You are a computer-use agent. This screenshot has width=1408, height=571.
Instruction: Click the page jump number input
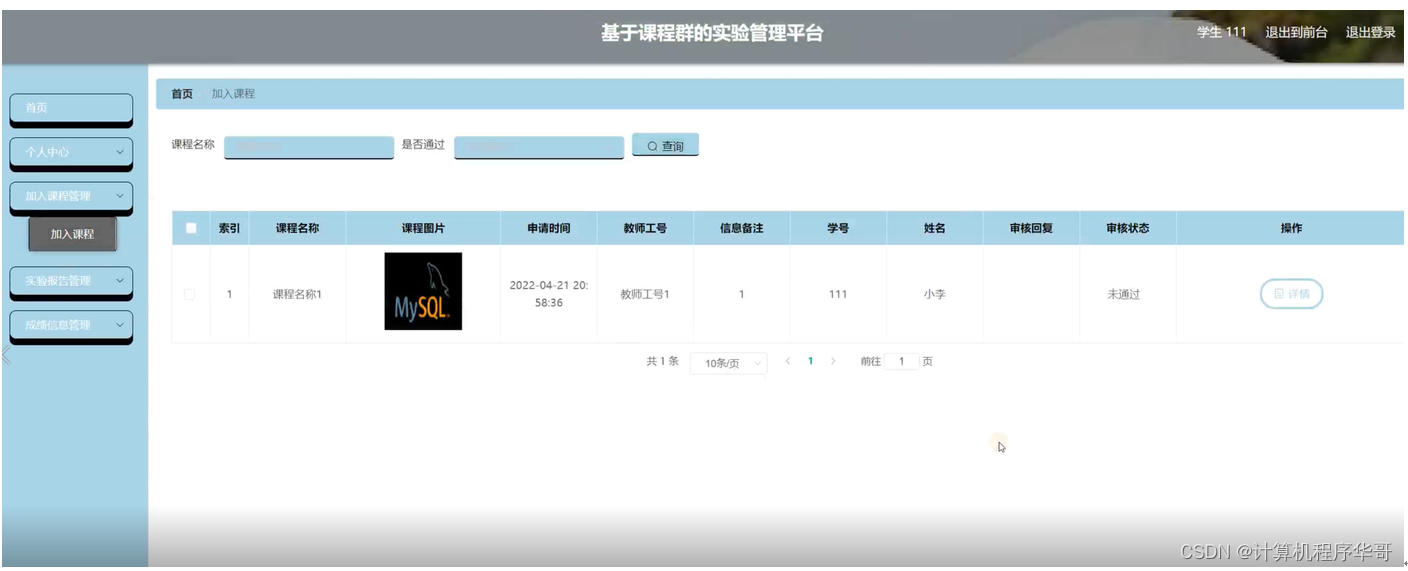click(x=902, y=362)
